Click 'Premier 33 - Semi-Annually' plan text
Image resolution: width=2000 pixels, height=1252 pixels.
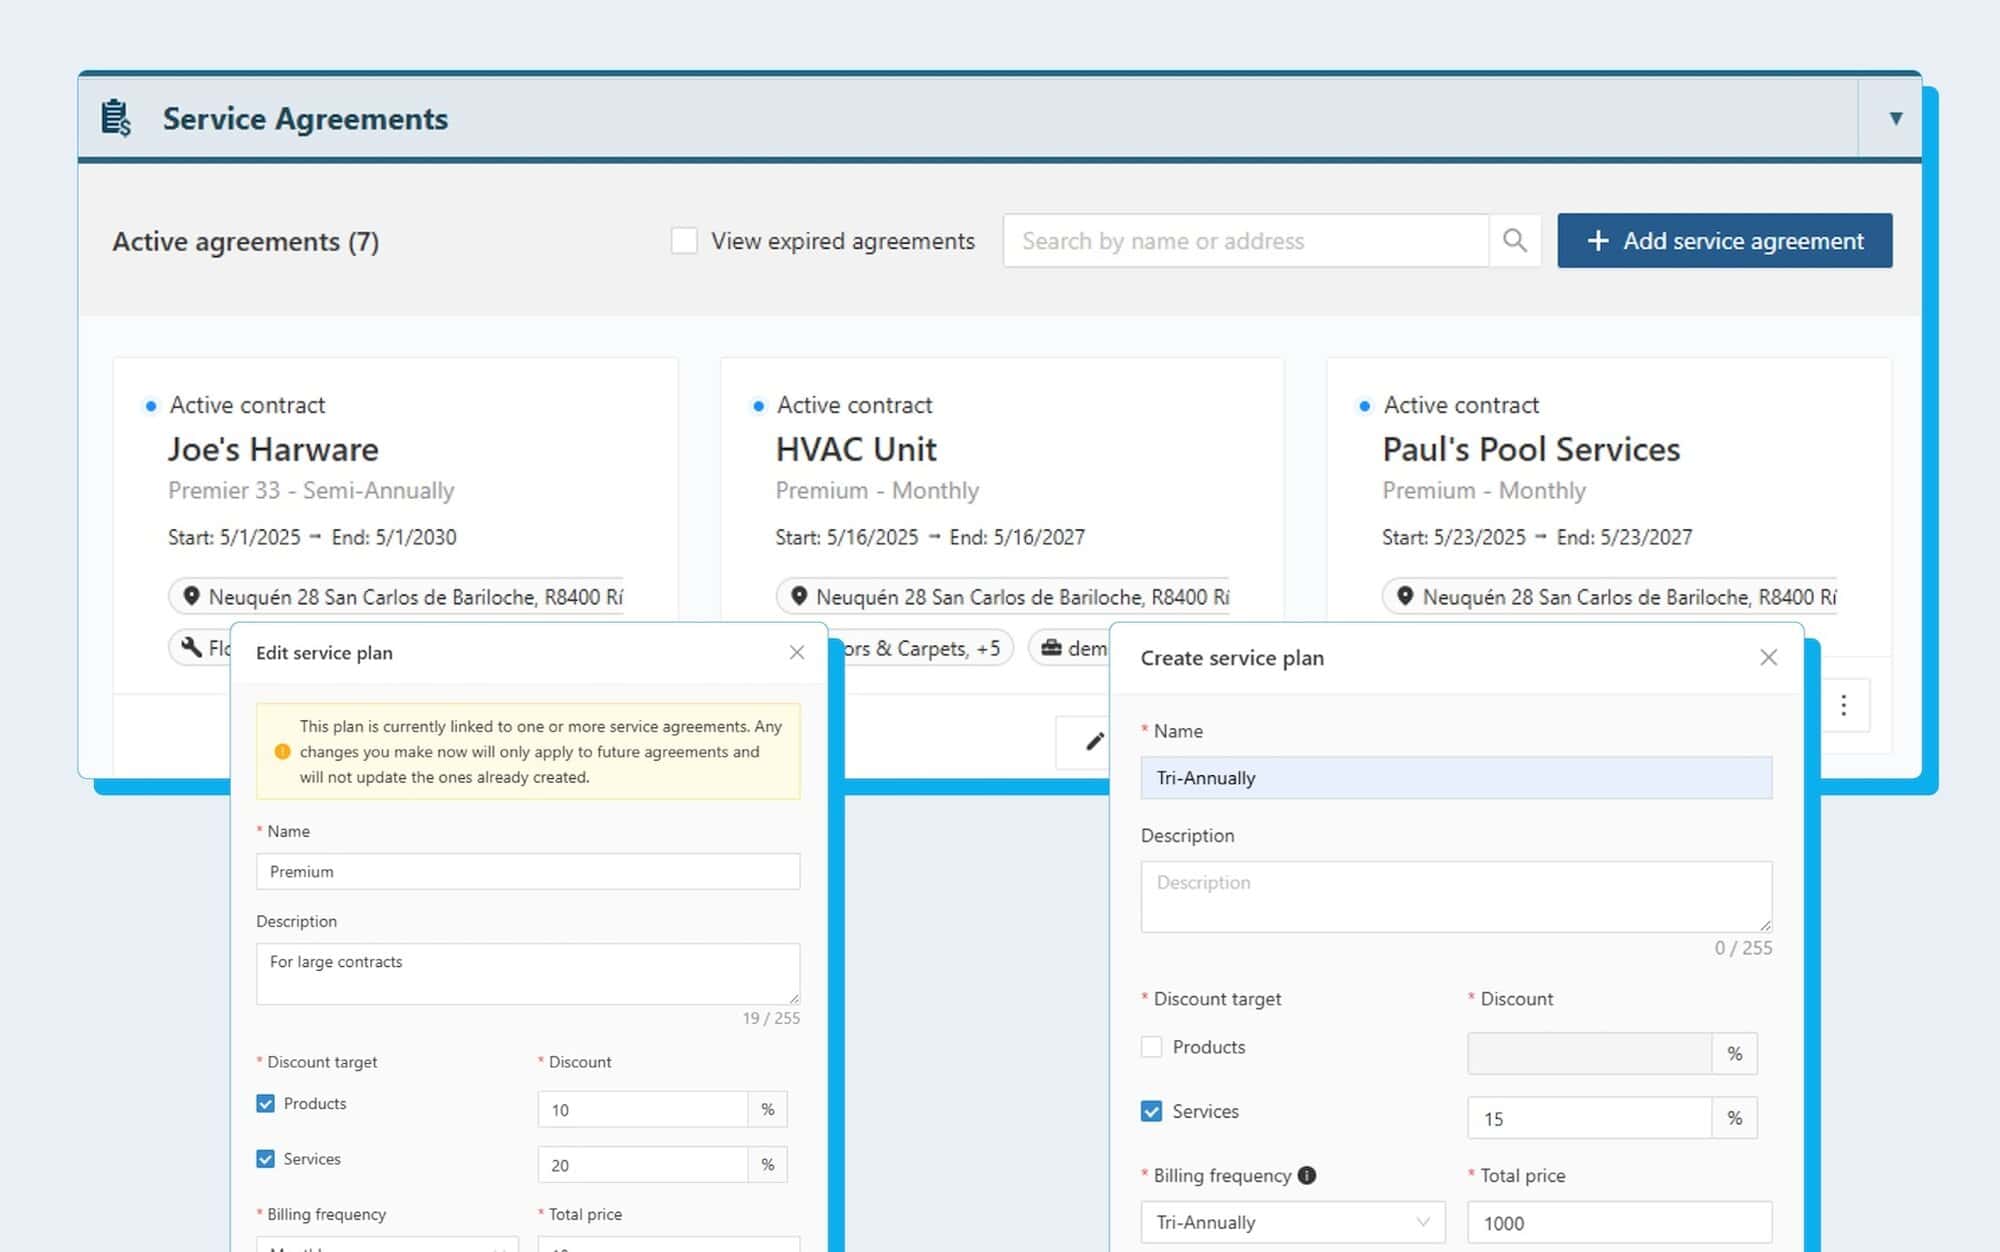311,491
